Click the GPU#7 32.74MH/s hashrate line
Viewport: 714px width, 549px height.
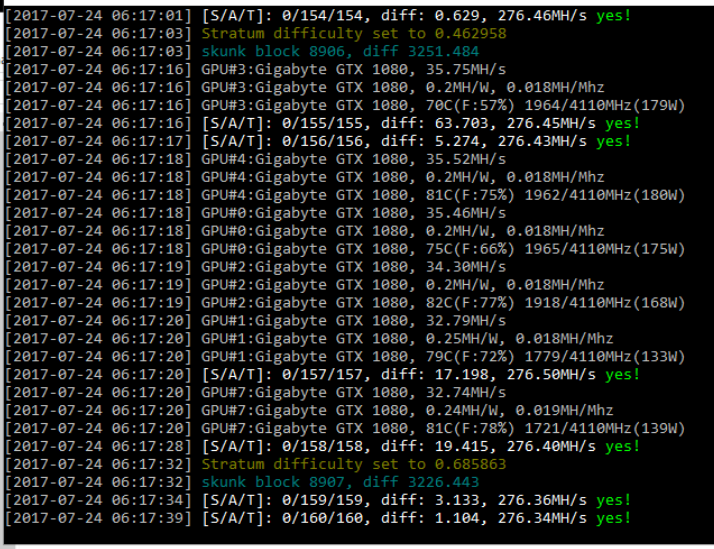(255, 392)
